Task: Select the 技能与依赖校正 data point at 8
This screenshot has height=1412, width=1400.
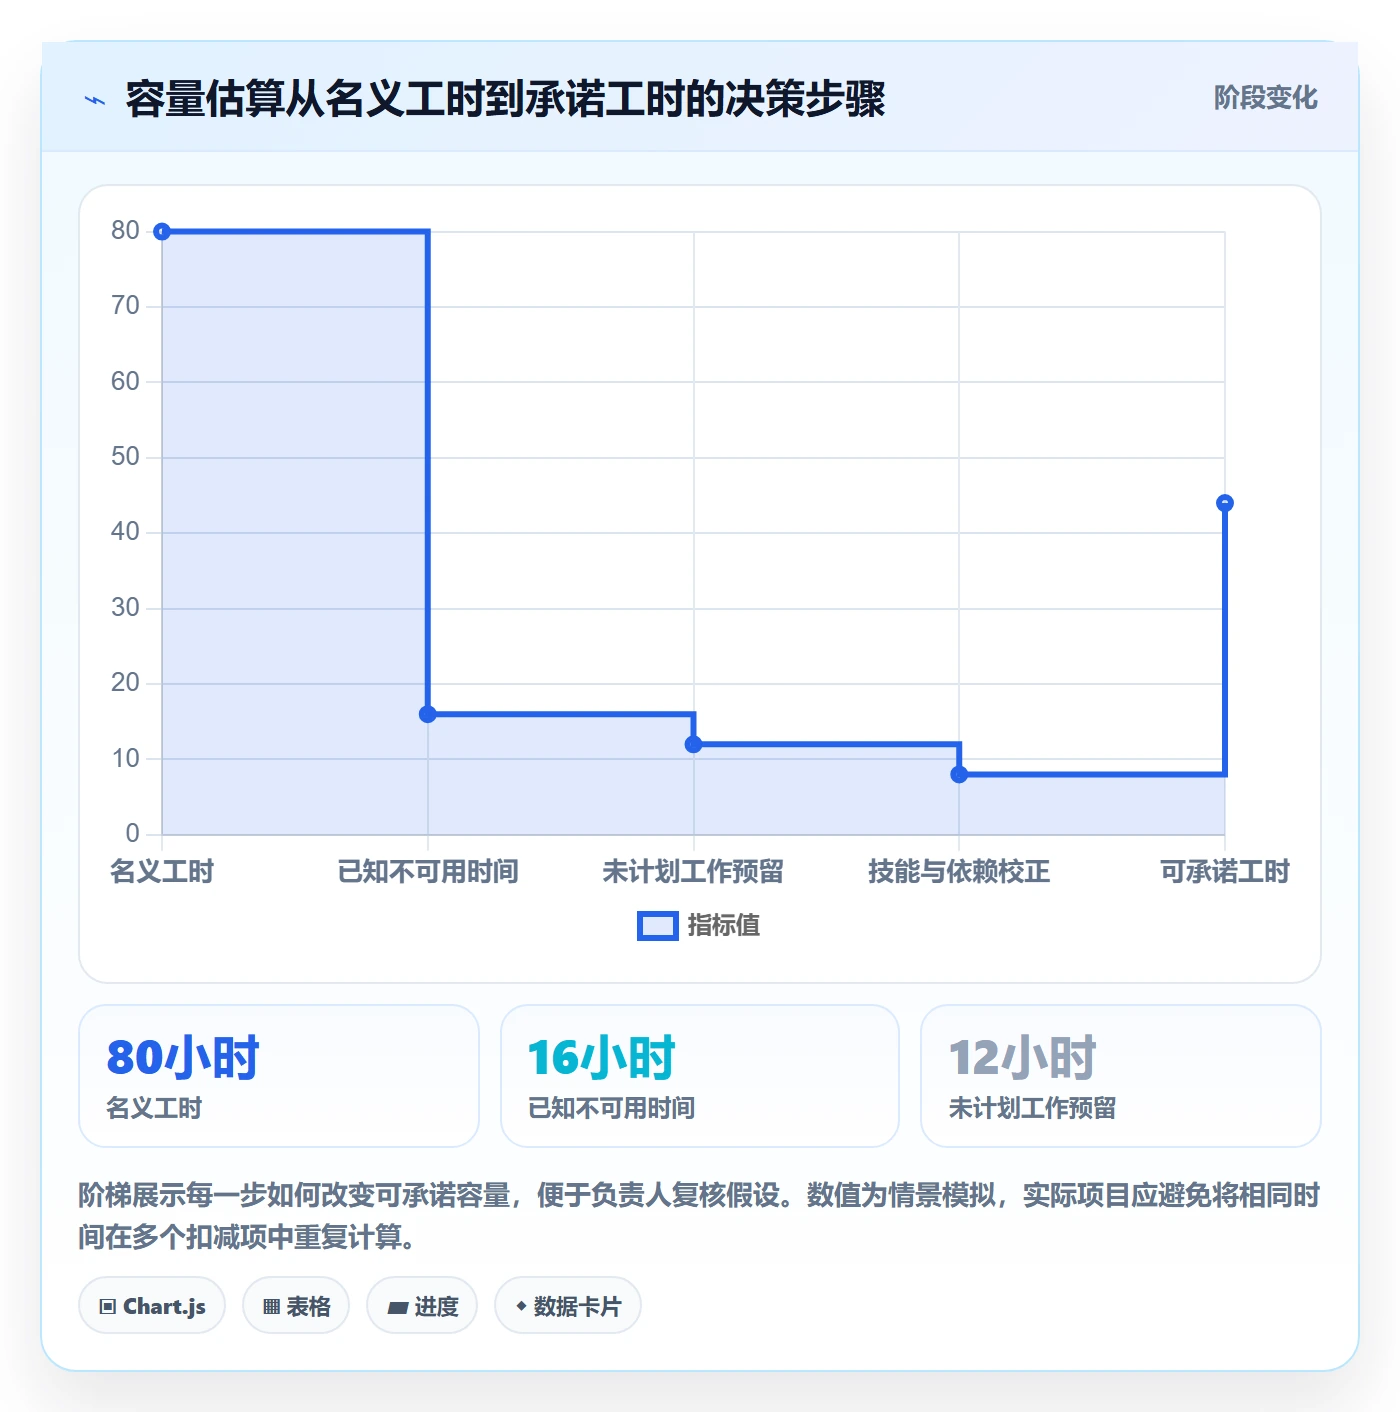Action: (x=959, y=774)
